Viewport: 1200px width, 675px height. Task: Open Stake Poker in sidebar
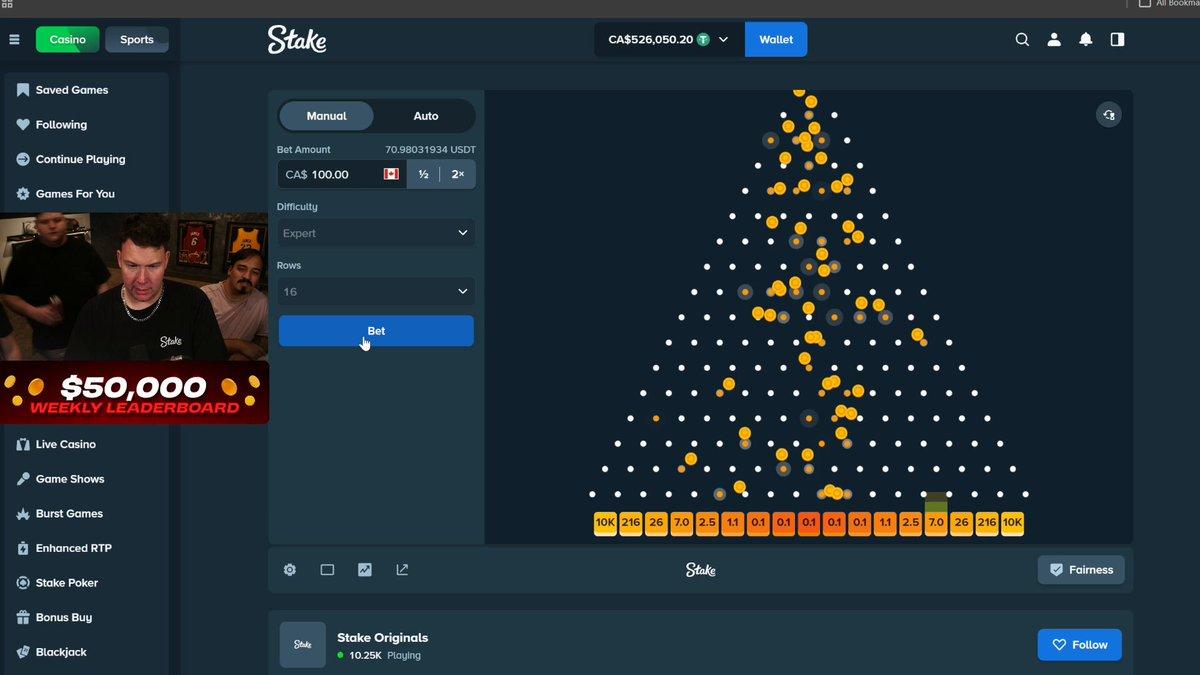tap(86, 583)
